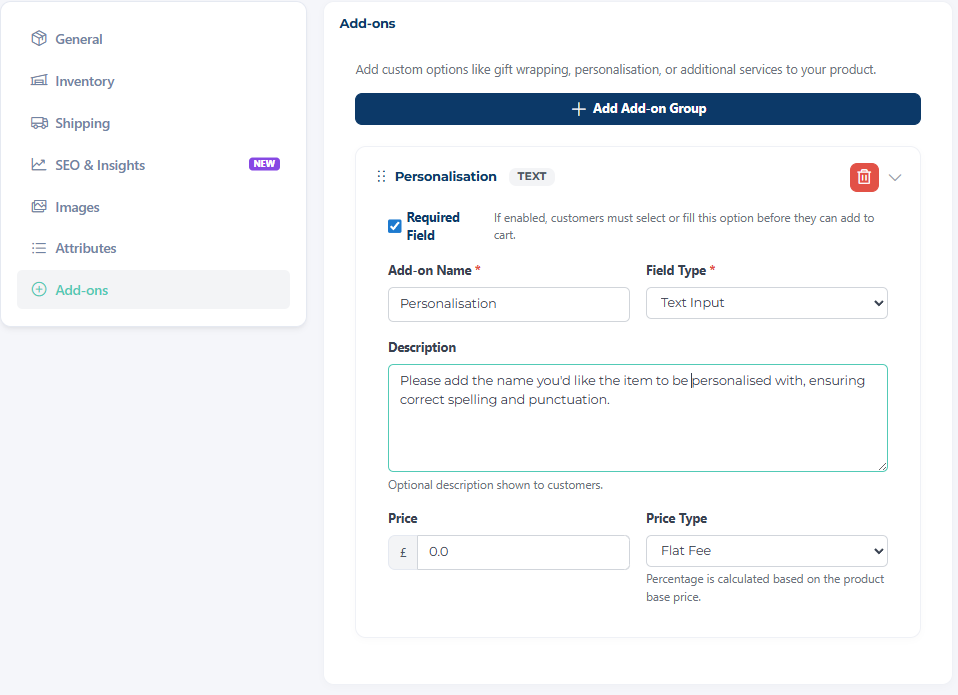Click the purple NEW badge
The image size is (958, 695).
[x=264, y=164]
